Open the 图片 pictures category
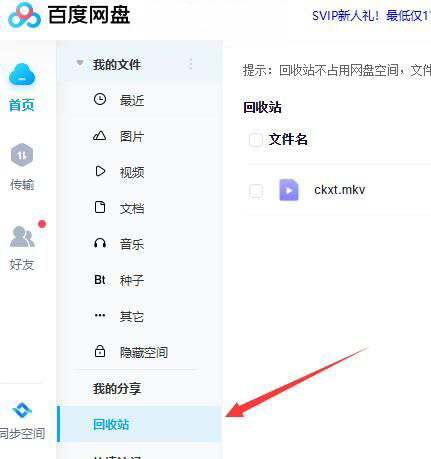 132,136
